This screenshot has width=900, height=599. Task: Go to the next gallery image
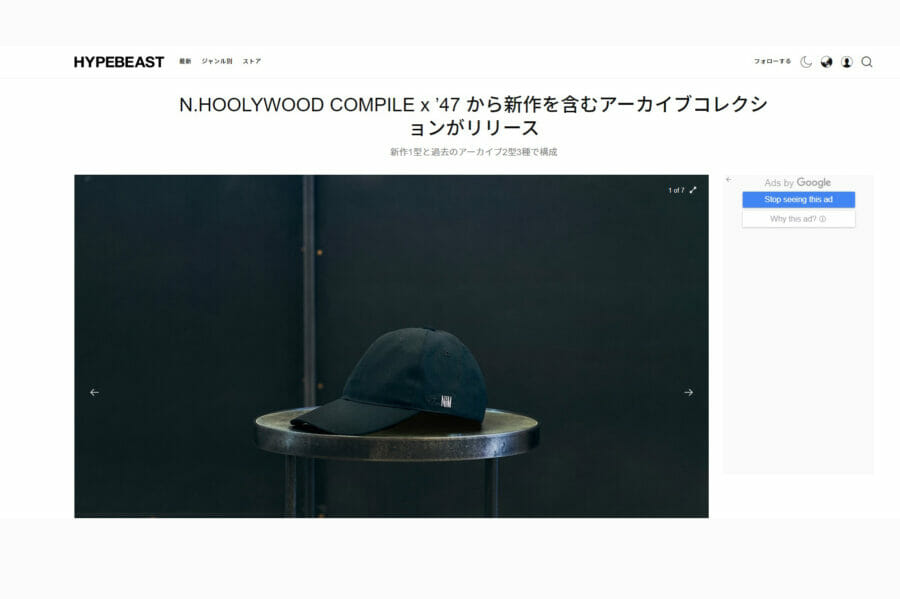(688, 392)
